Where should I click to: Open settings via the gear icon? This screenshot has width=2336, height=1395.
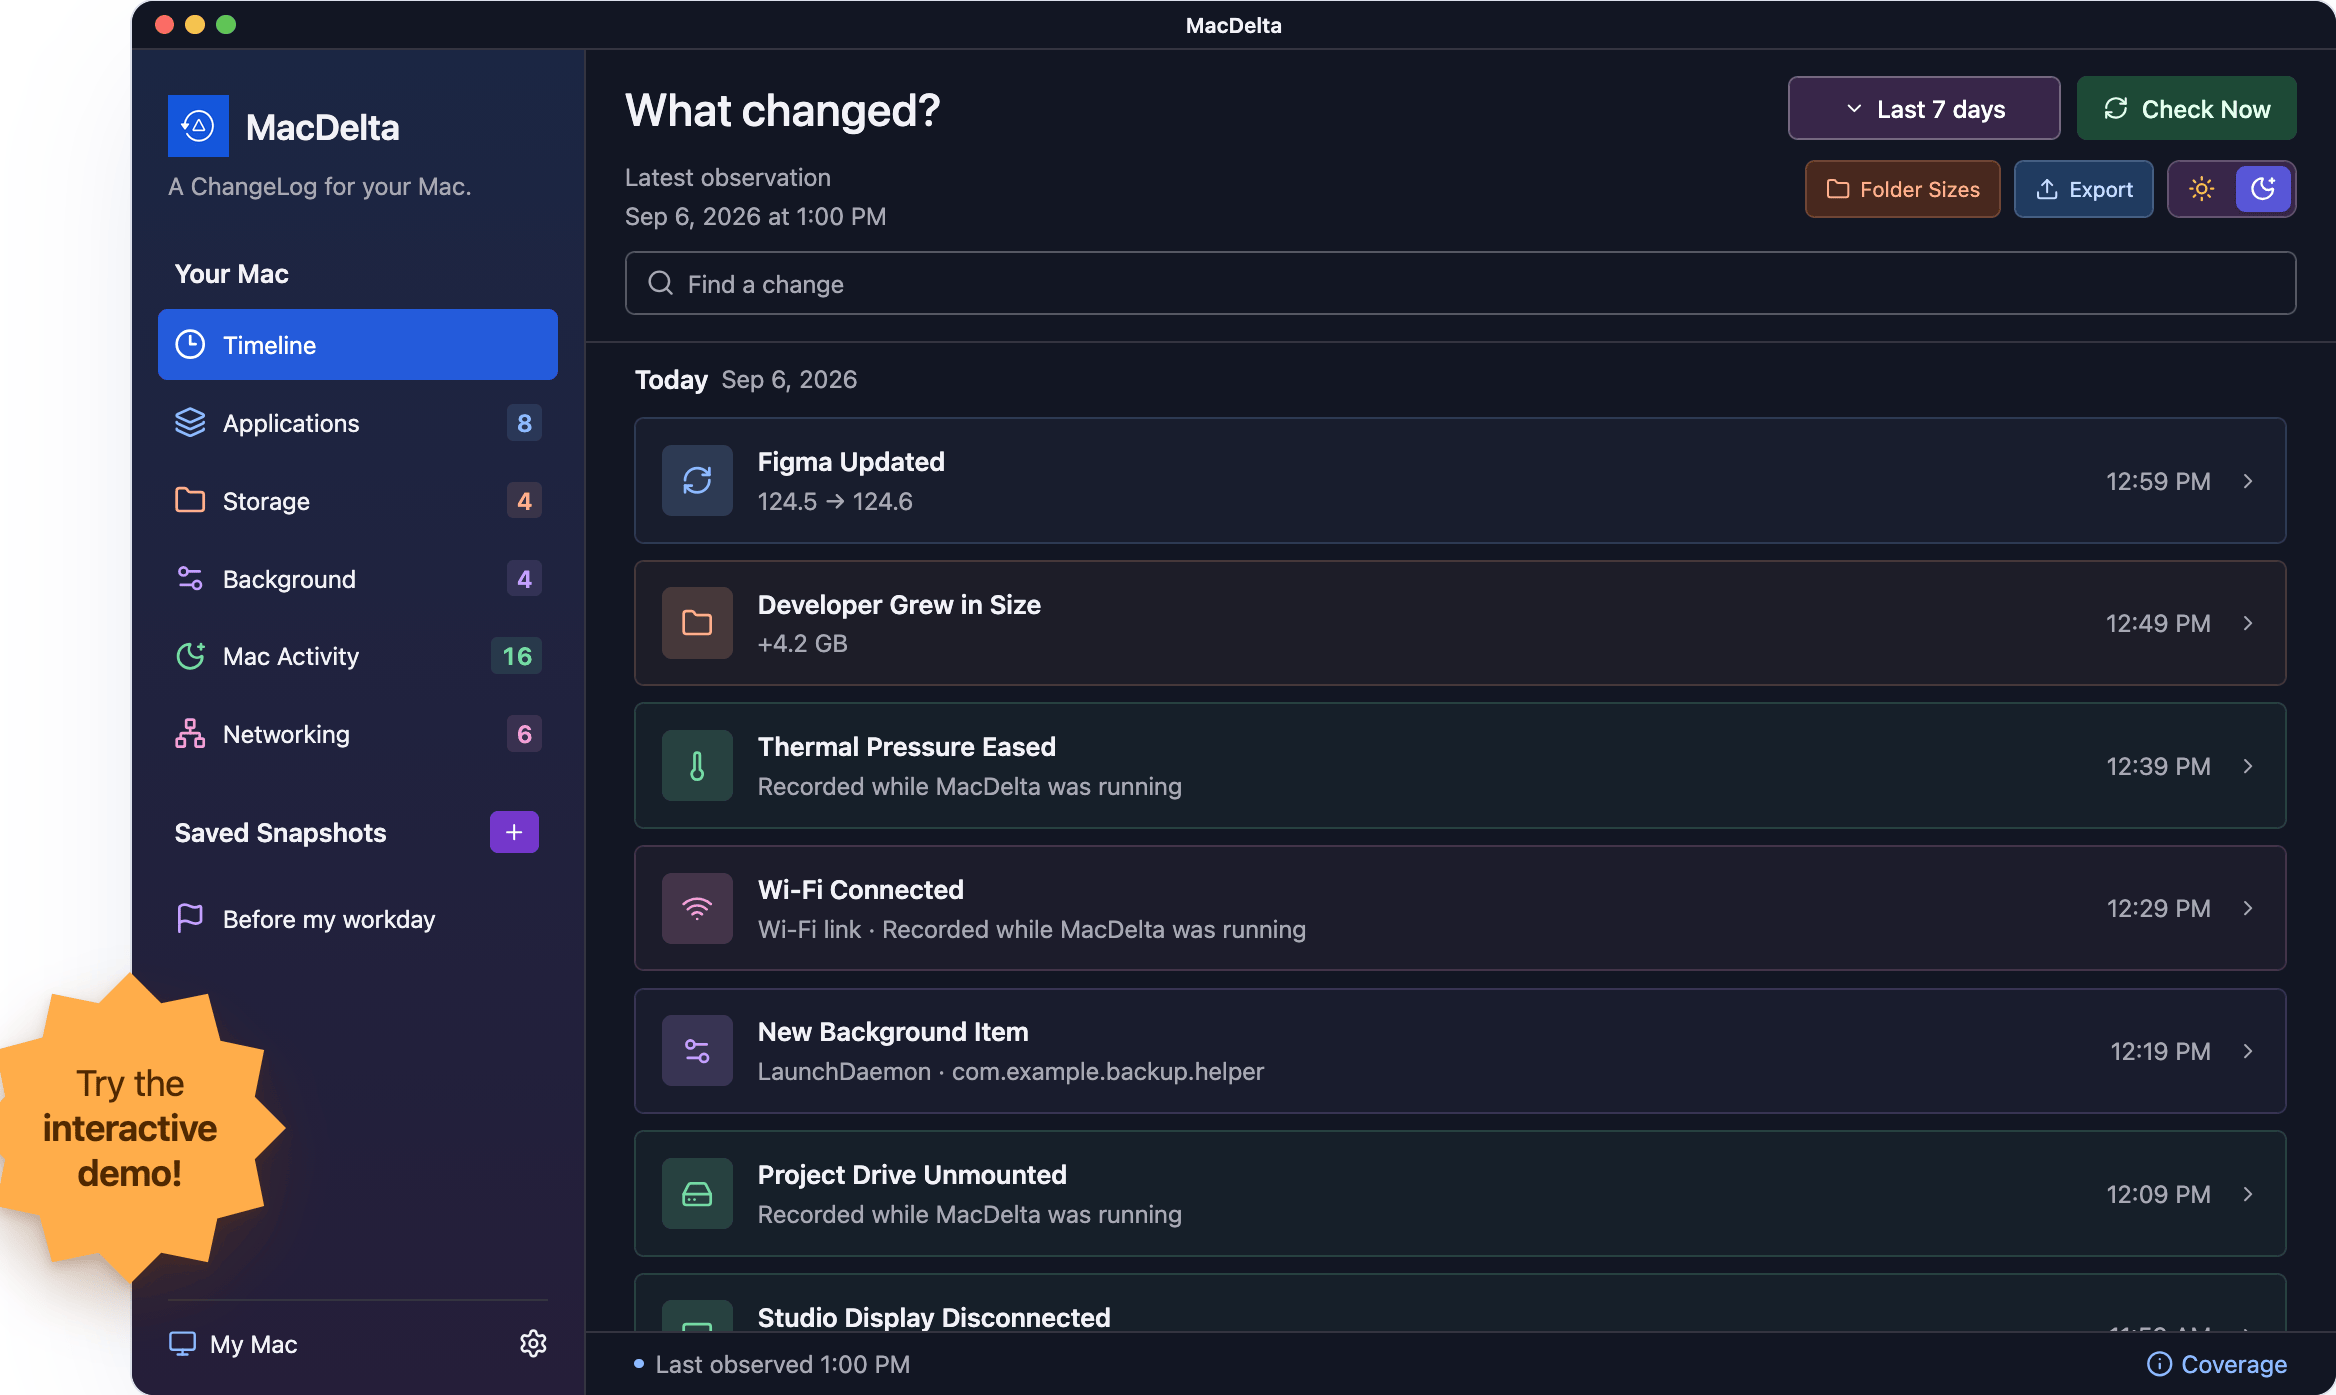pyautogui.click(x=533, y=1343)
